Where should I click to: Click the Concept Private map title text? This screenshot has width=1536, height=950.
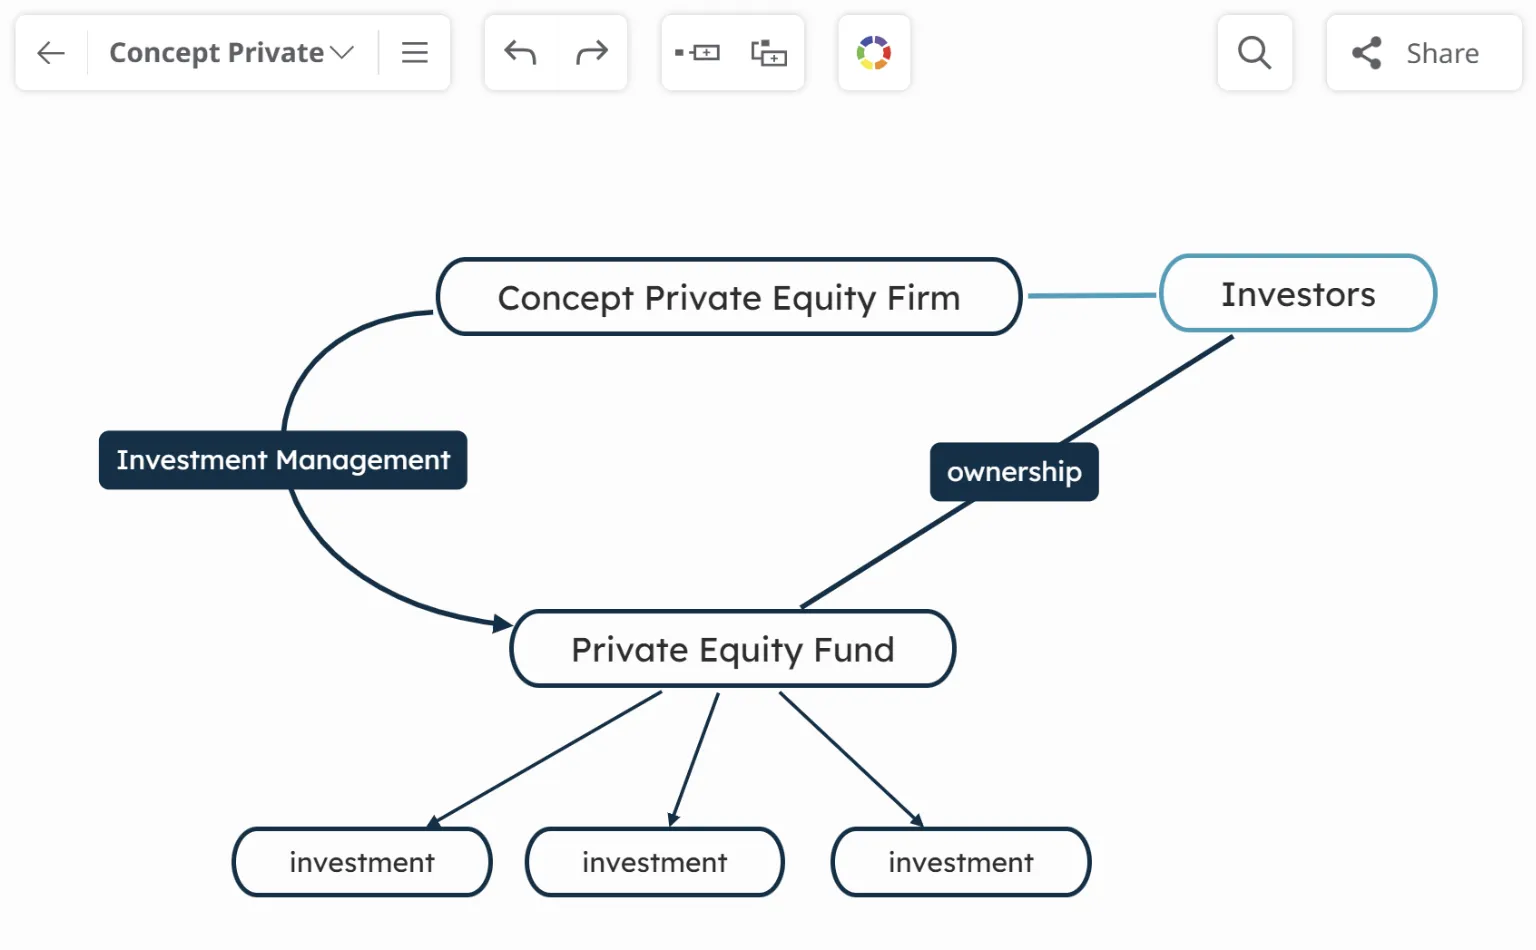coord(216,53)
